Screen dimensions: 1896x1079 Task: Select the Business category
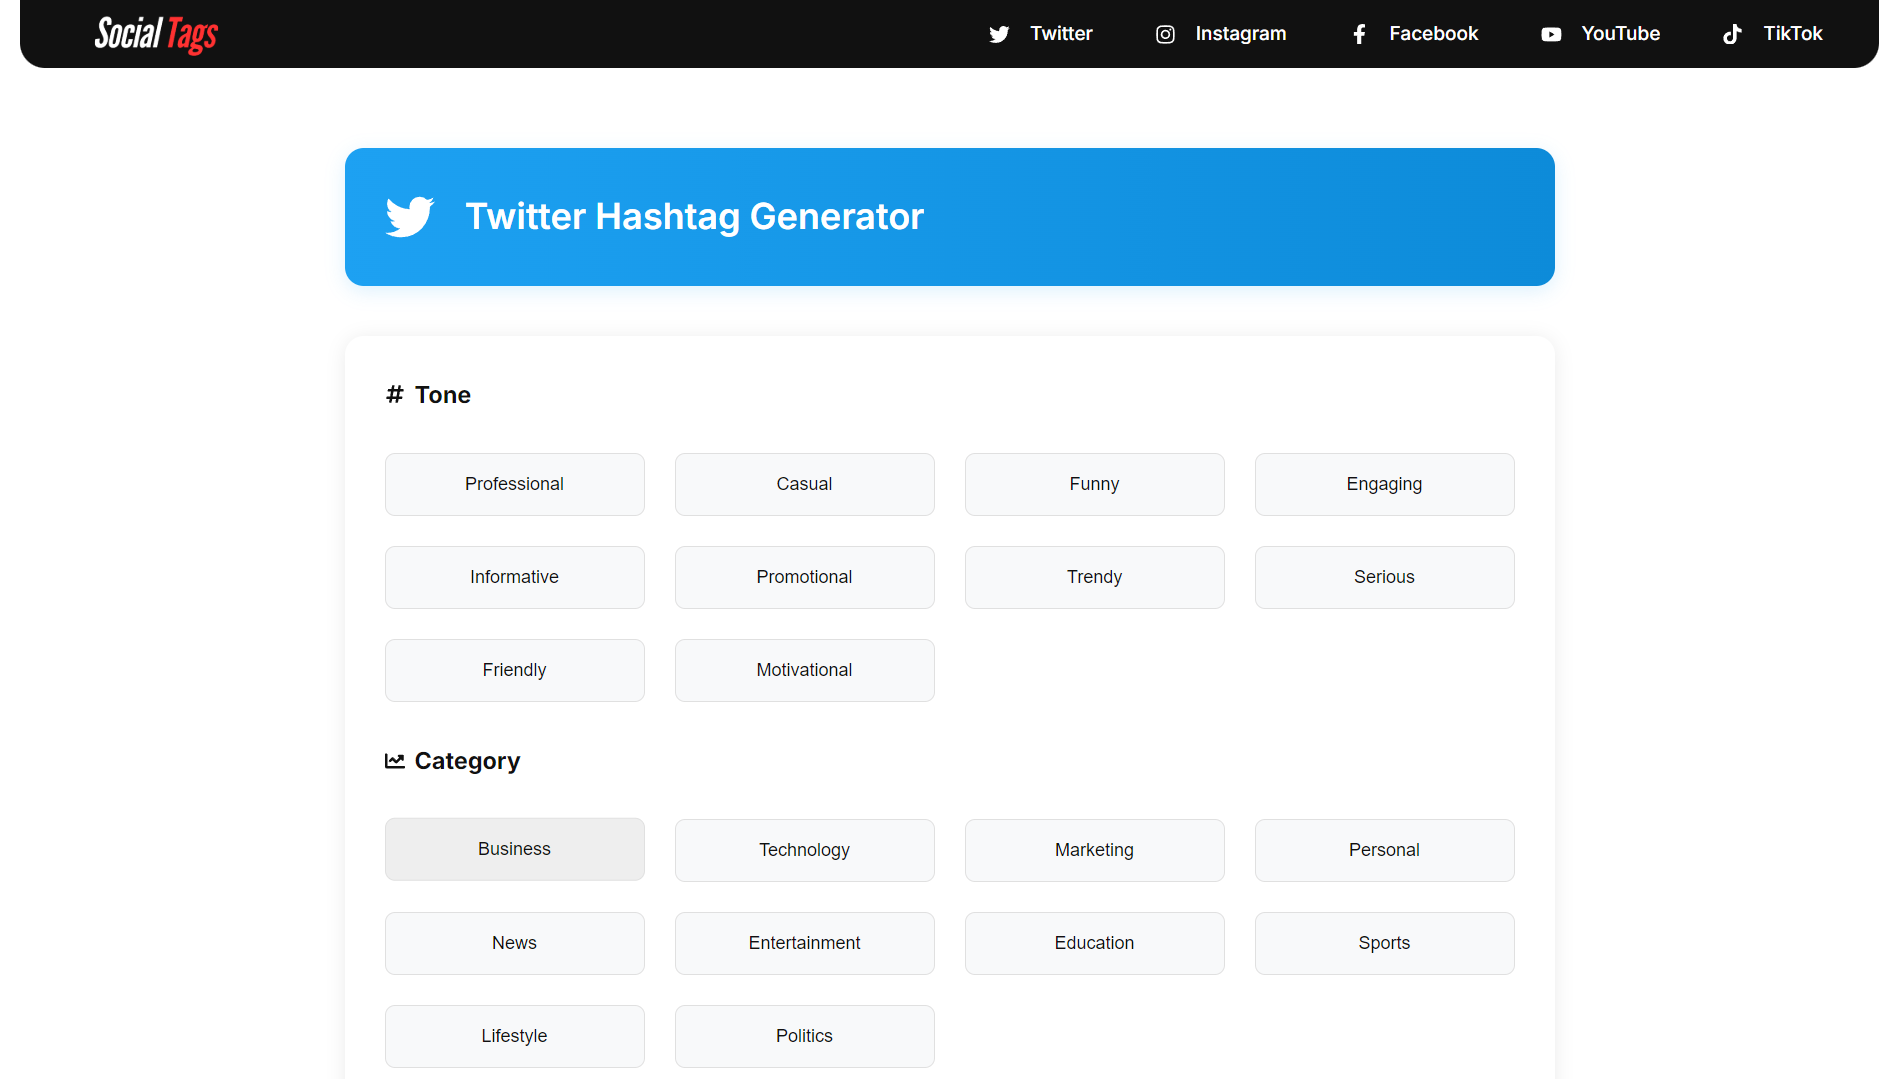point(515,850)
